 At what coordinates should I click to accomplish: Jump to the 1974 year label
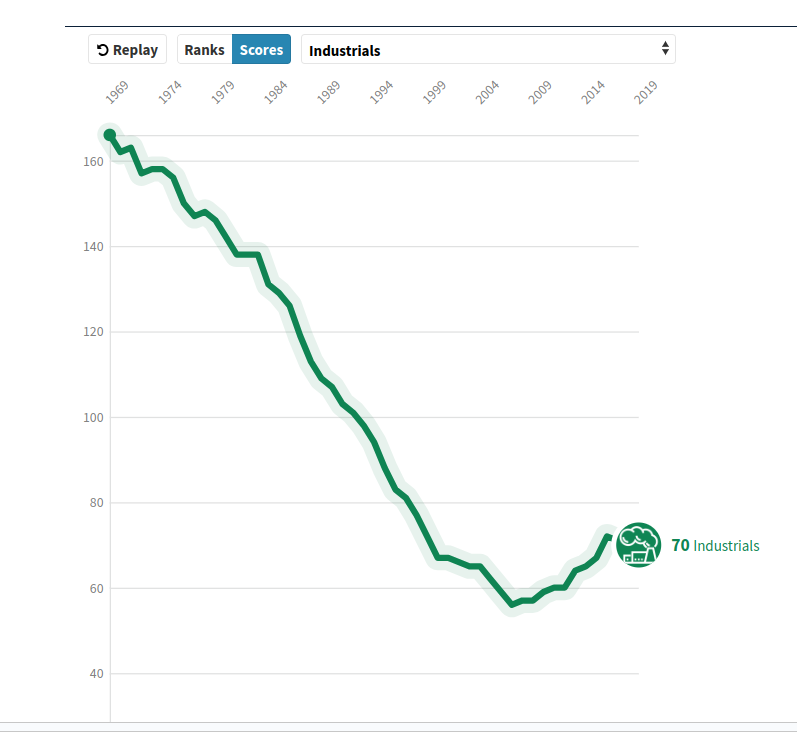click(x=170, y=92)
